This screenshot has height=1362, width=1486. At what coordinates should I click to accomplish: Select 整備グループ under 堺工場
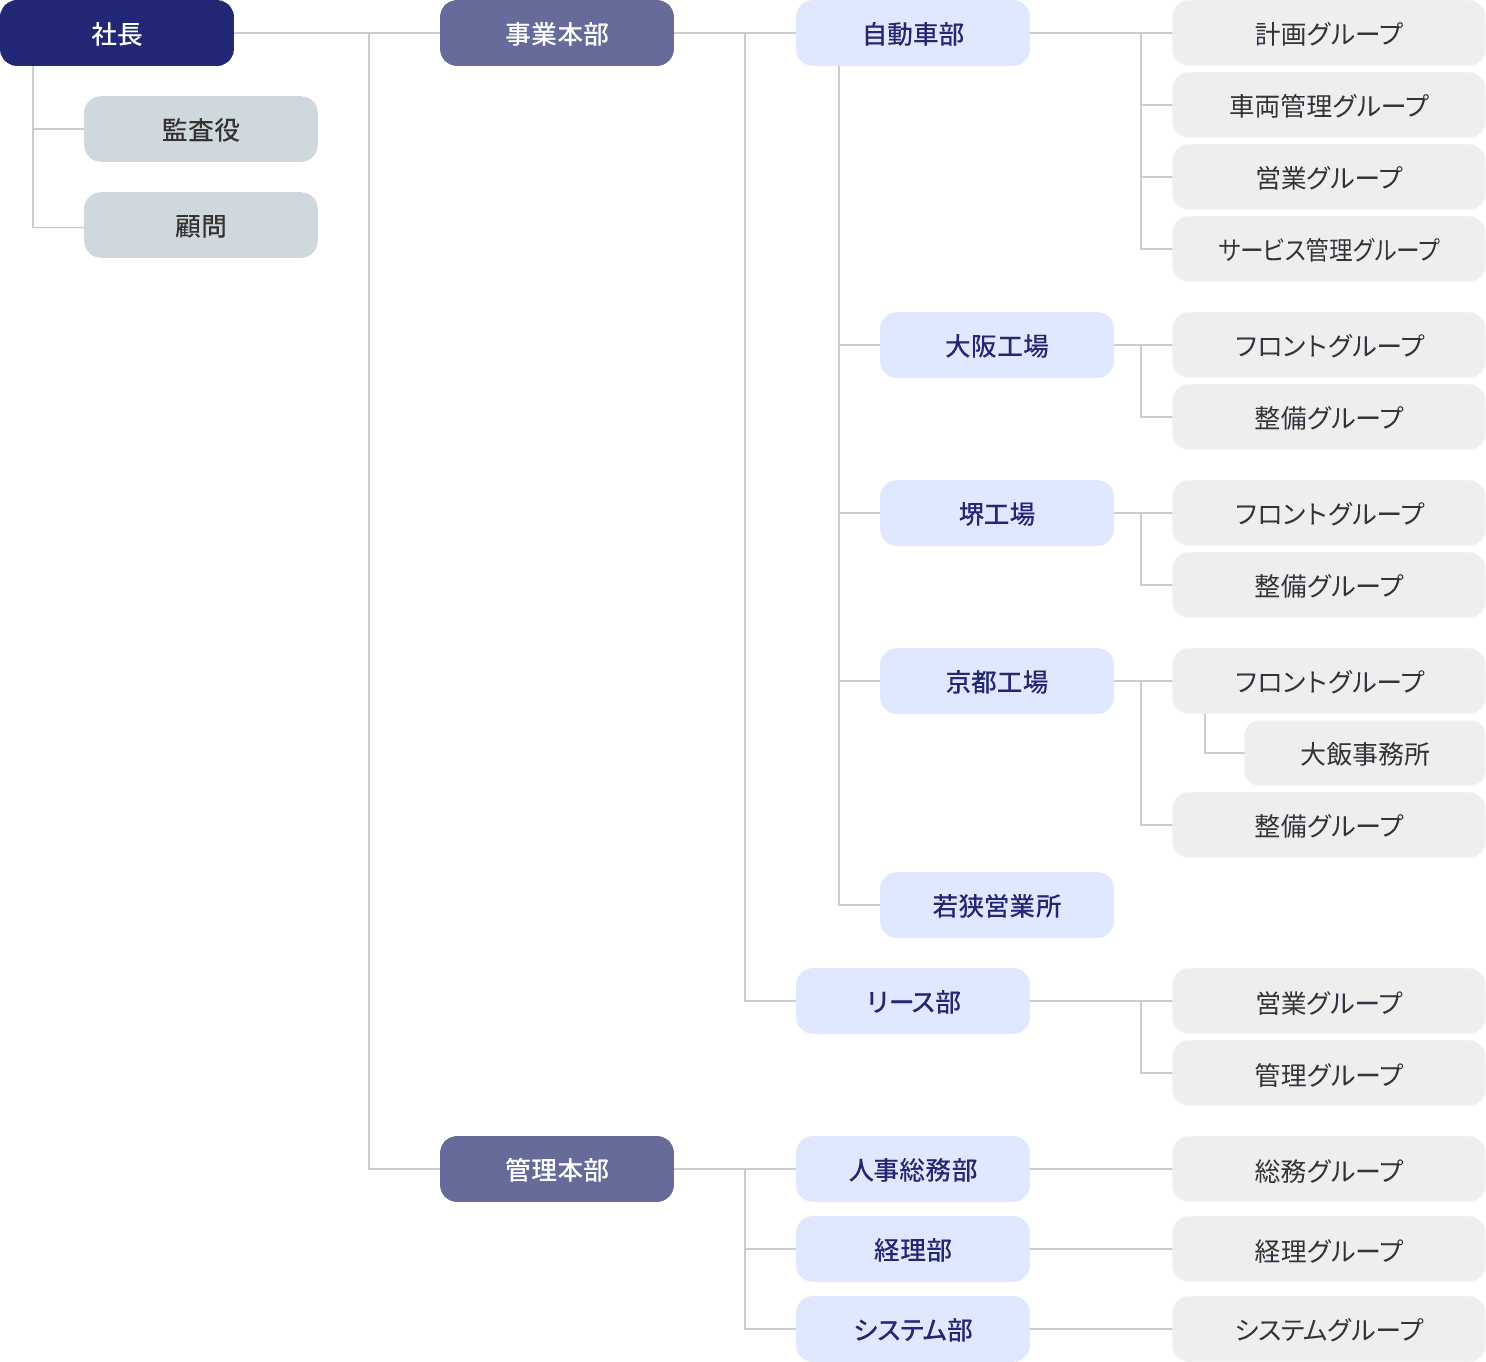pos(1329,585)
